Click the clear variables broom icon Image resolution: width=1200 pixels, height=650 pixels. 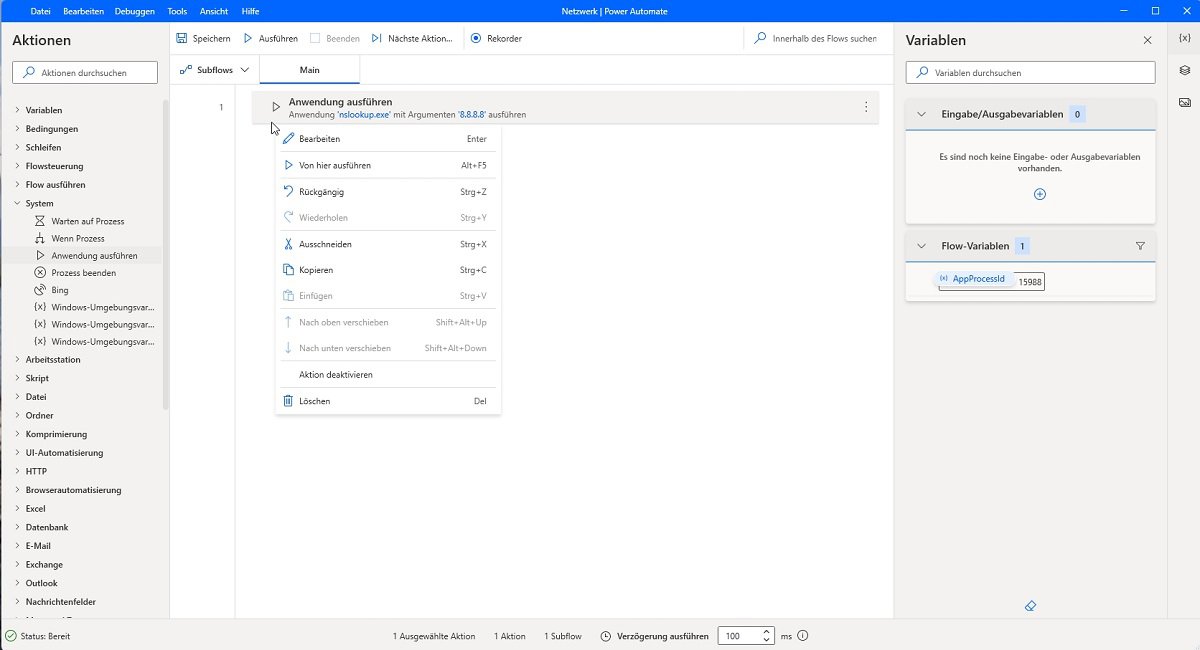click(x=1029, y=605)
